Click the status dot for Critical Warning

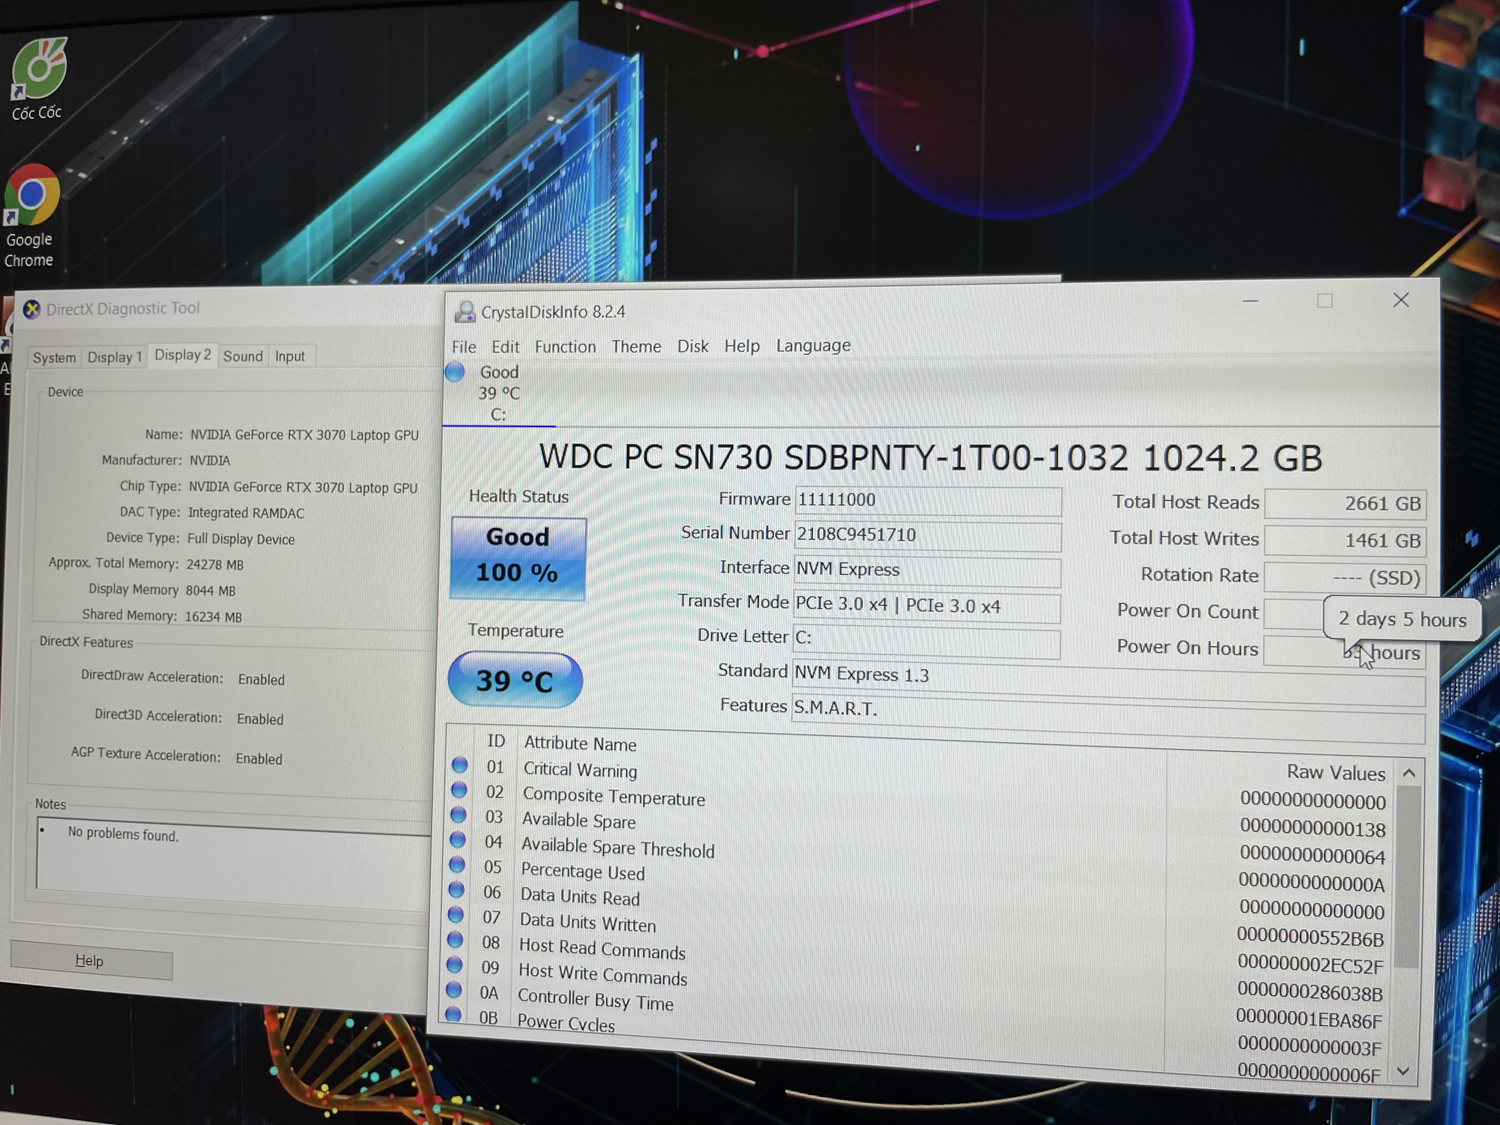[x=460, y=765]
